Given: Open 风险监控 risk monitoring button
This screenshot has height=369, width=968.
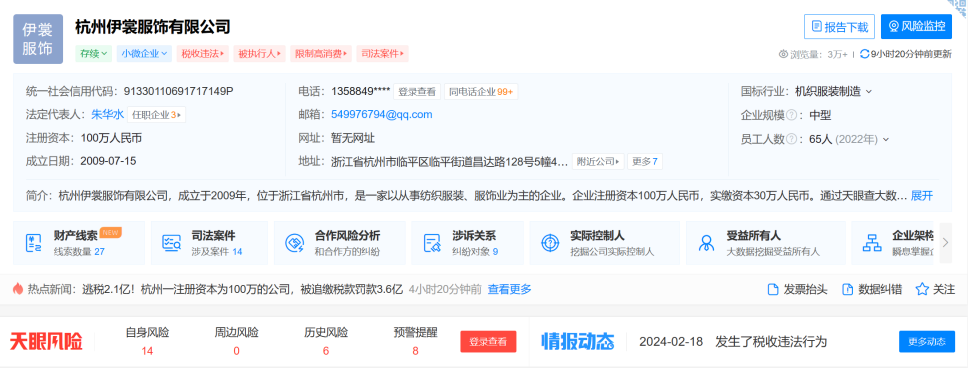Looking at the screenshot, I should coord(916,27).
